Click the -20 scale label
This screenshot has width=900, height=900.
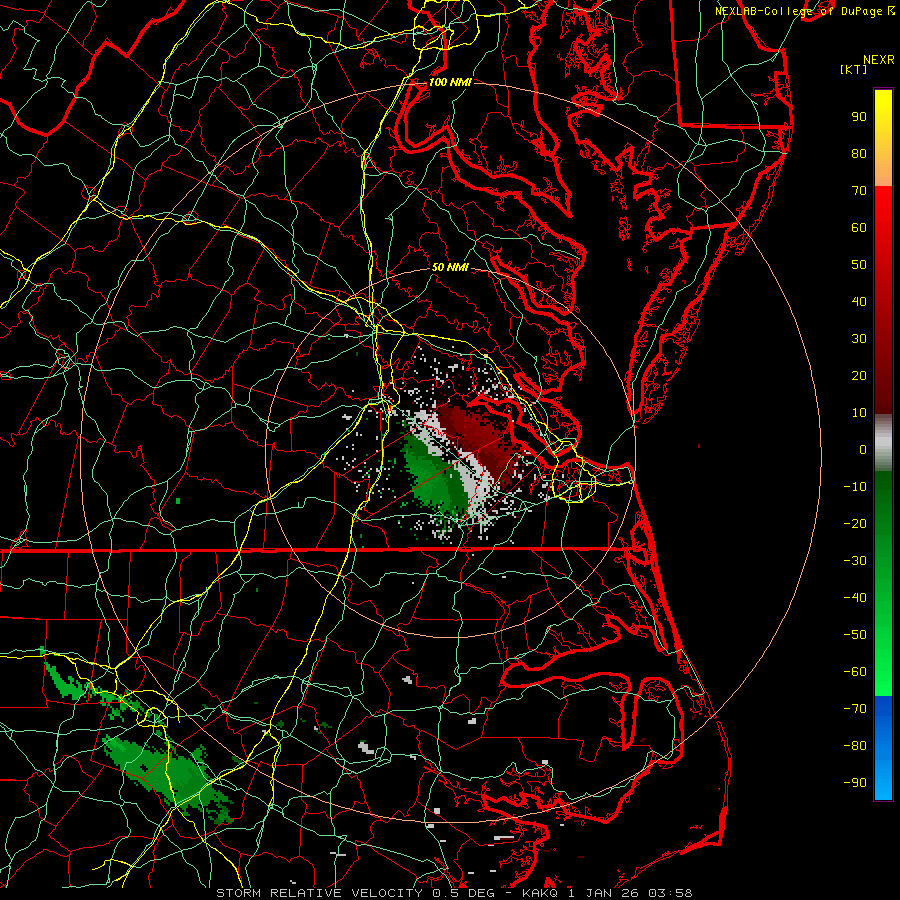point(855,523)
